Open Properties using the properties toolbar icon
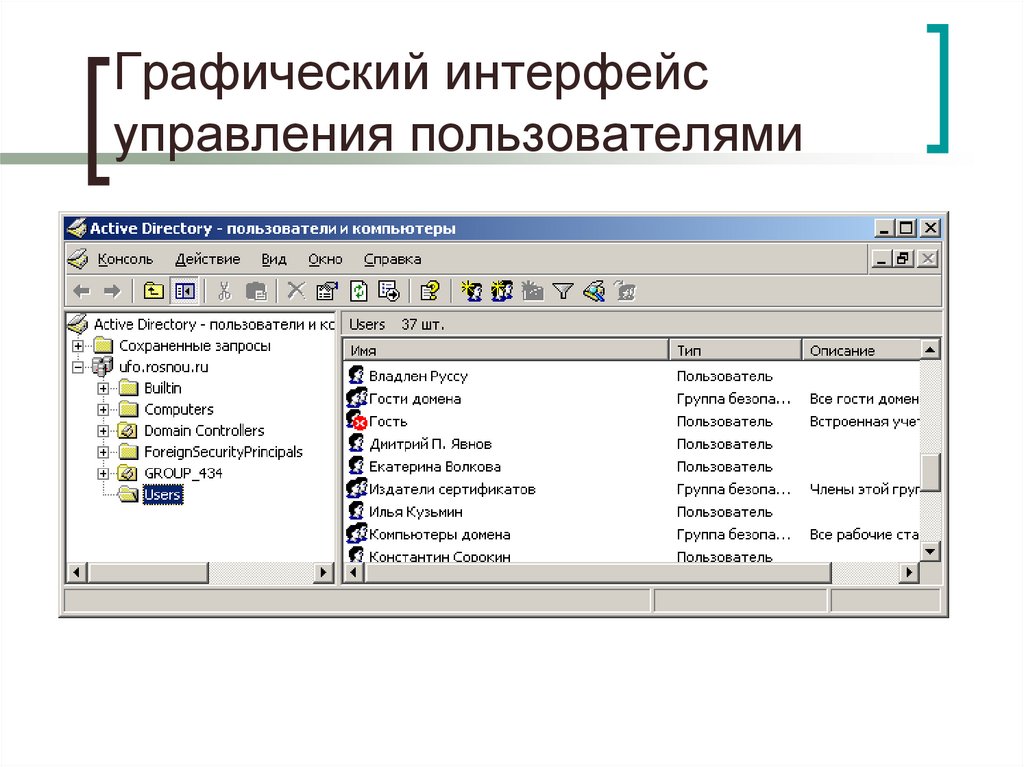Screen dimensions: 1024x767 [325, 291]
